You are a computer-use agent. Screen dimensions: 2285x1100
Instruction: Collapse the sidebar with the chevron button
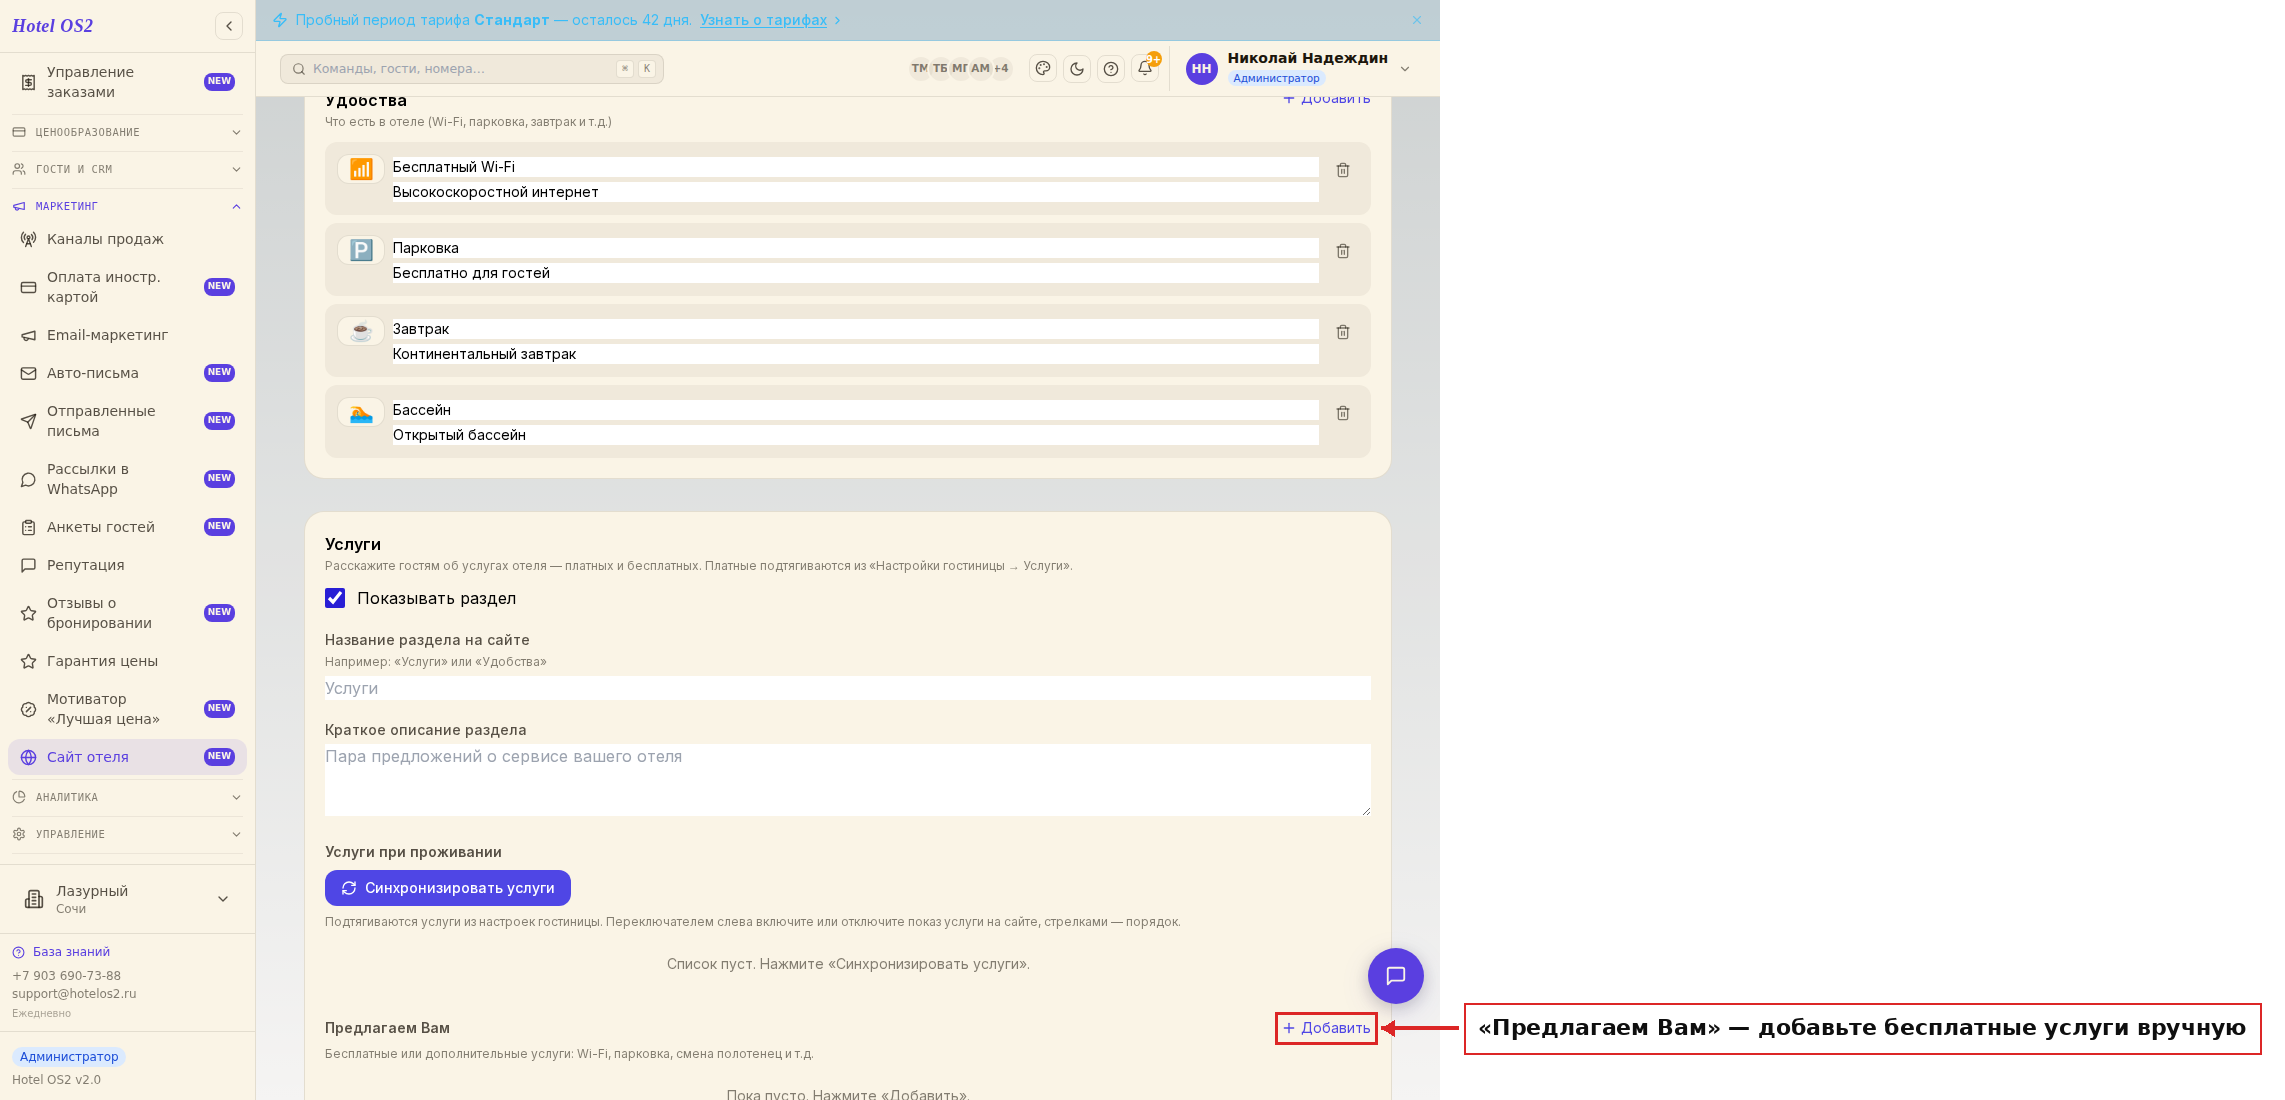229,26
